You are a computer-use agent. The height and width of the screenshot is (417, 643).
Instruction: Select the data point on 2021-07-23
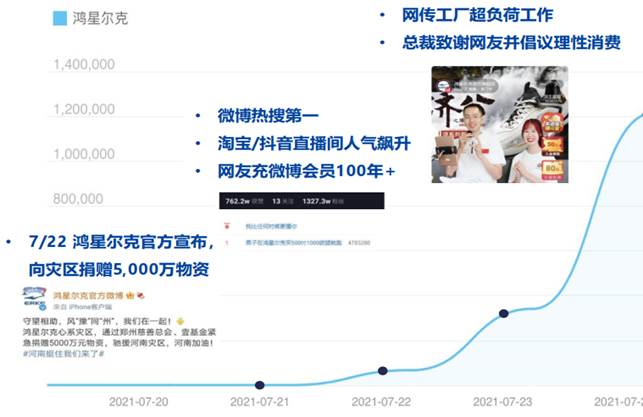point(504,314)
